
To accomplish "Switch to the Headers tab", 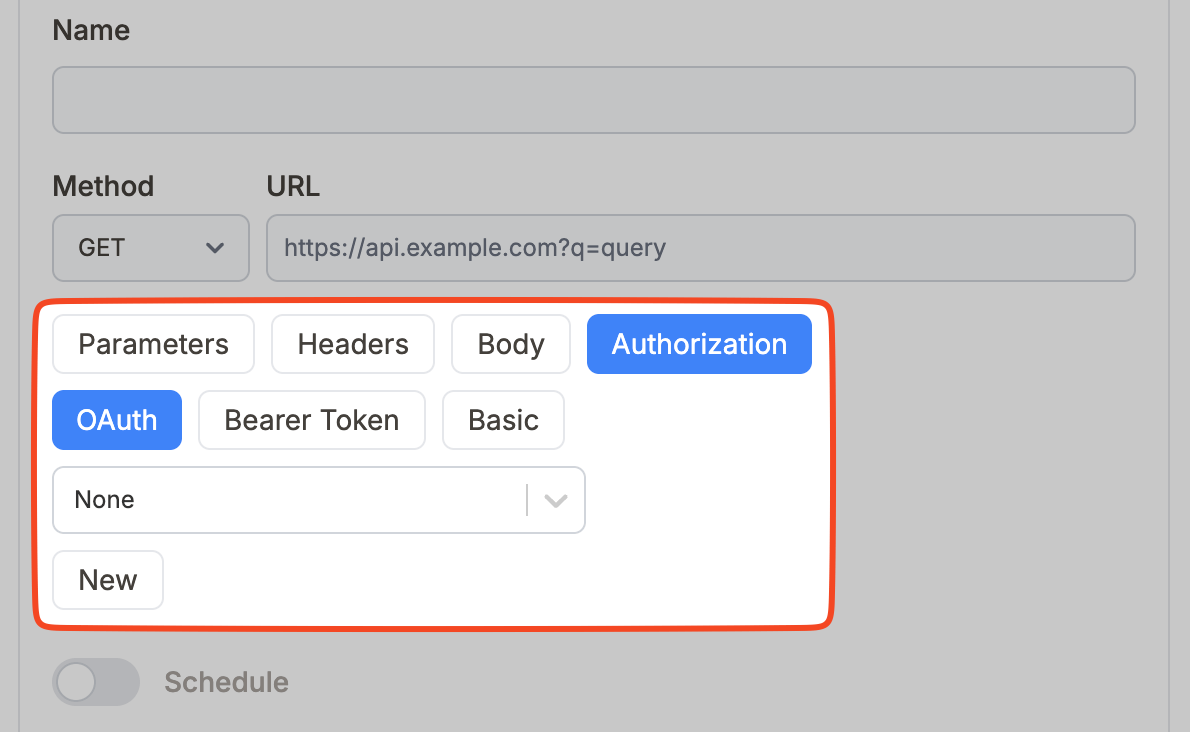I will tap(352, 343).
